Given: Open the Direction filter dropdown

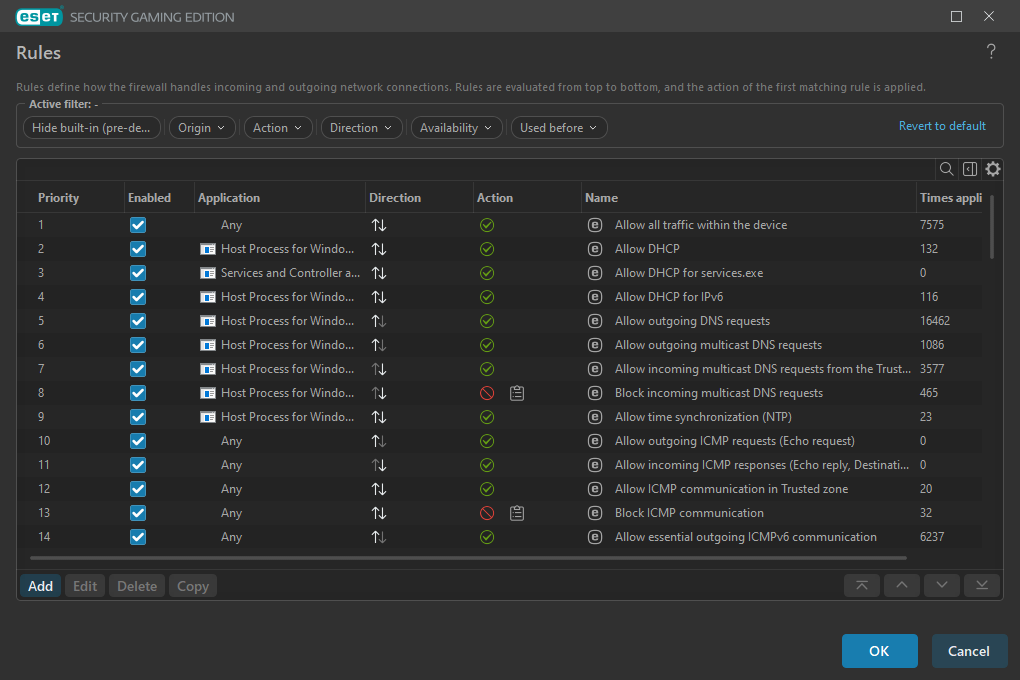Looking at the screenshot, I should click(361, 128).
